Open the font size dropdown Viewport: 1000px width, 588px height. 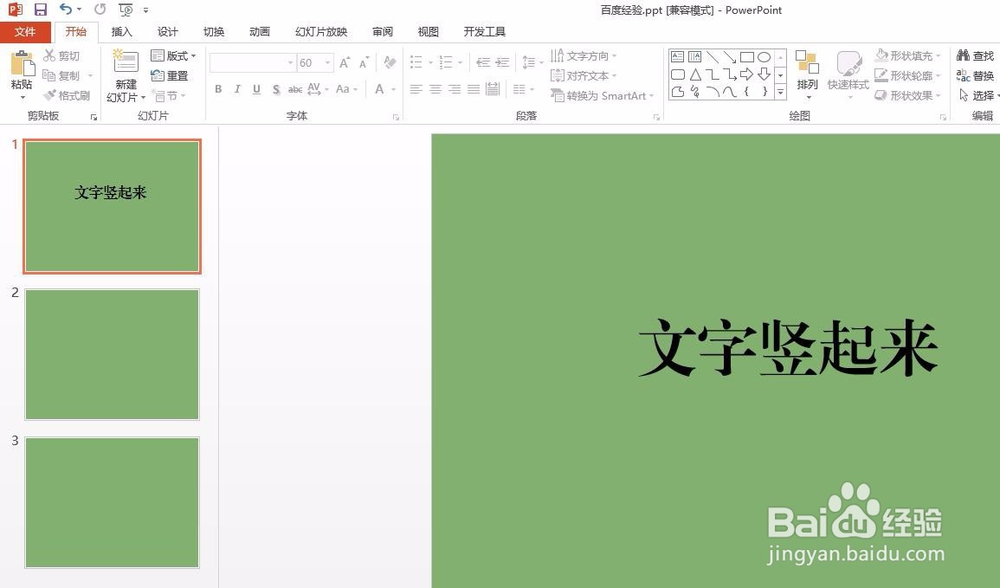click(327, 62)
